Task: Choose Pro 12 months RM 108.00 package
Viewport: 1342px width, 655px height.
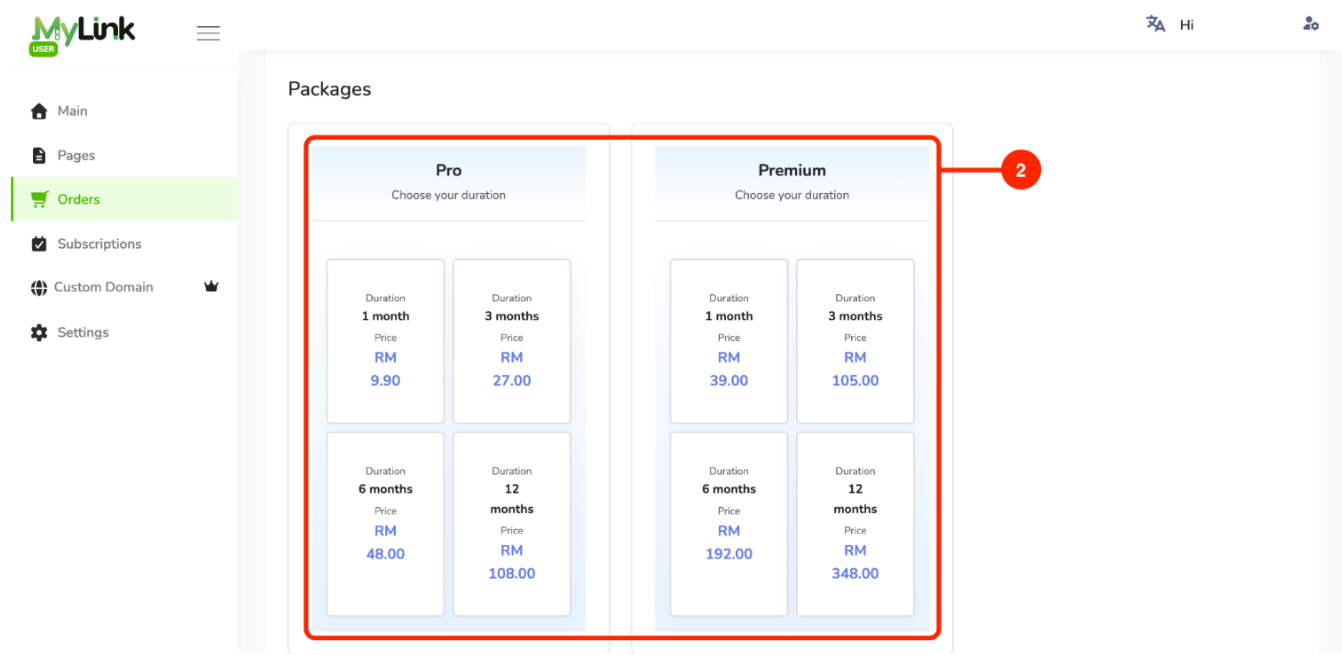Action: pyautogui.click(x=512, y=524)
